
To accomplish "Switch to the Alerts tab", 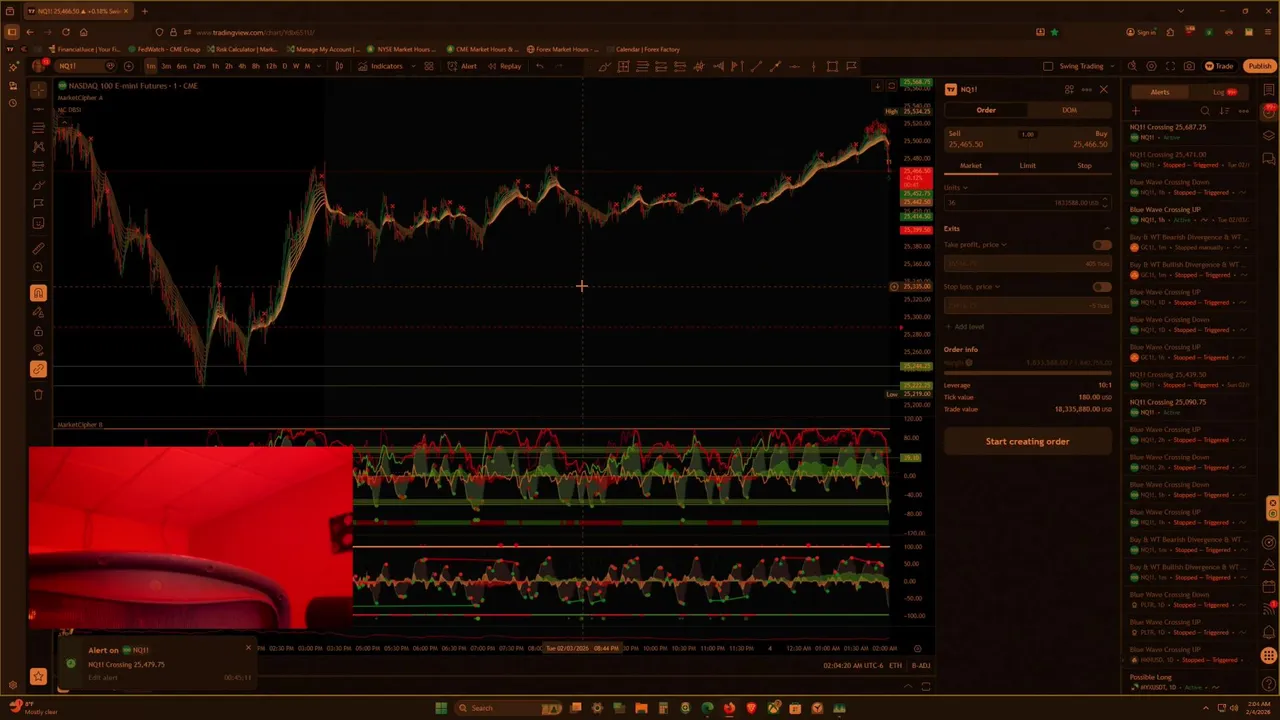I will (x=1159, y=92).
